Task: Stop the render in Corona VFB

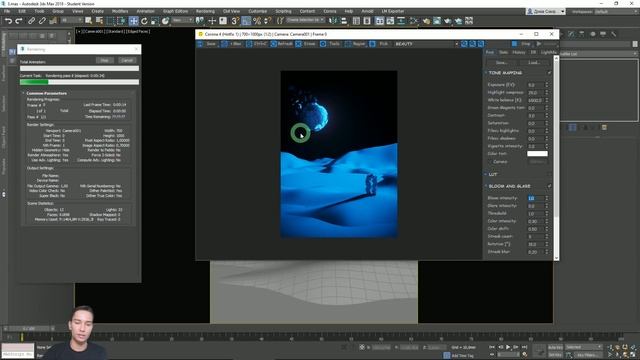Action: [x=522, y=44]
